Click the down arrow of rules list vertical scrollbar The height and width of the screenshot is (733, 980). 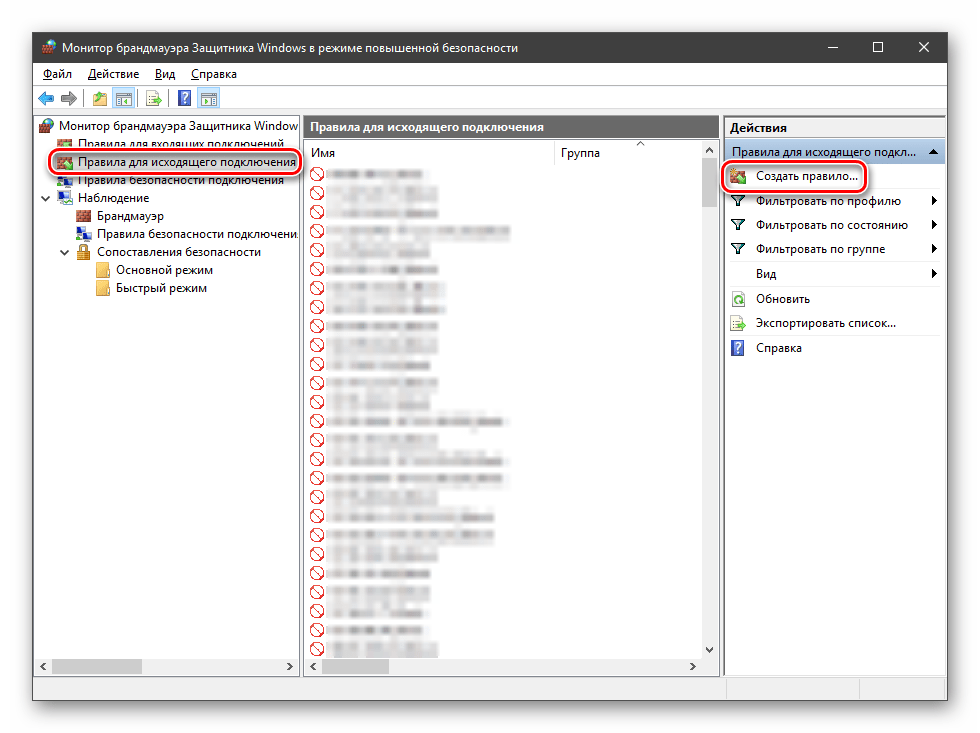tap(709, 648)
